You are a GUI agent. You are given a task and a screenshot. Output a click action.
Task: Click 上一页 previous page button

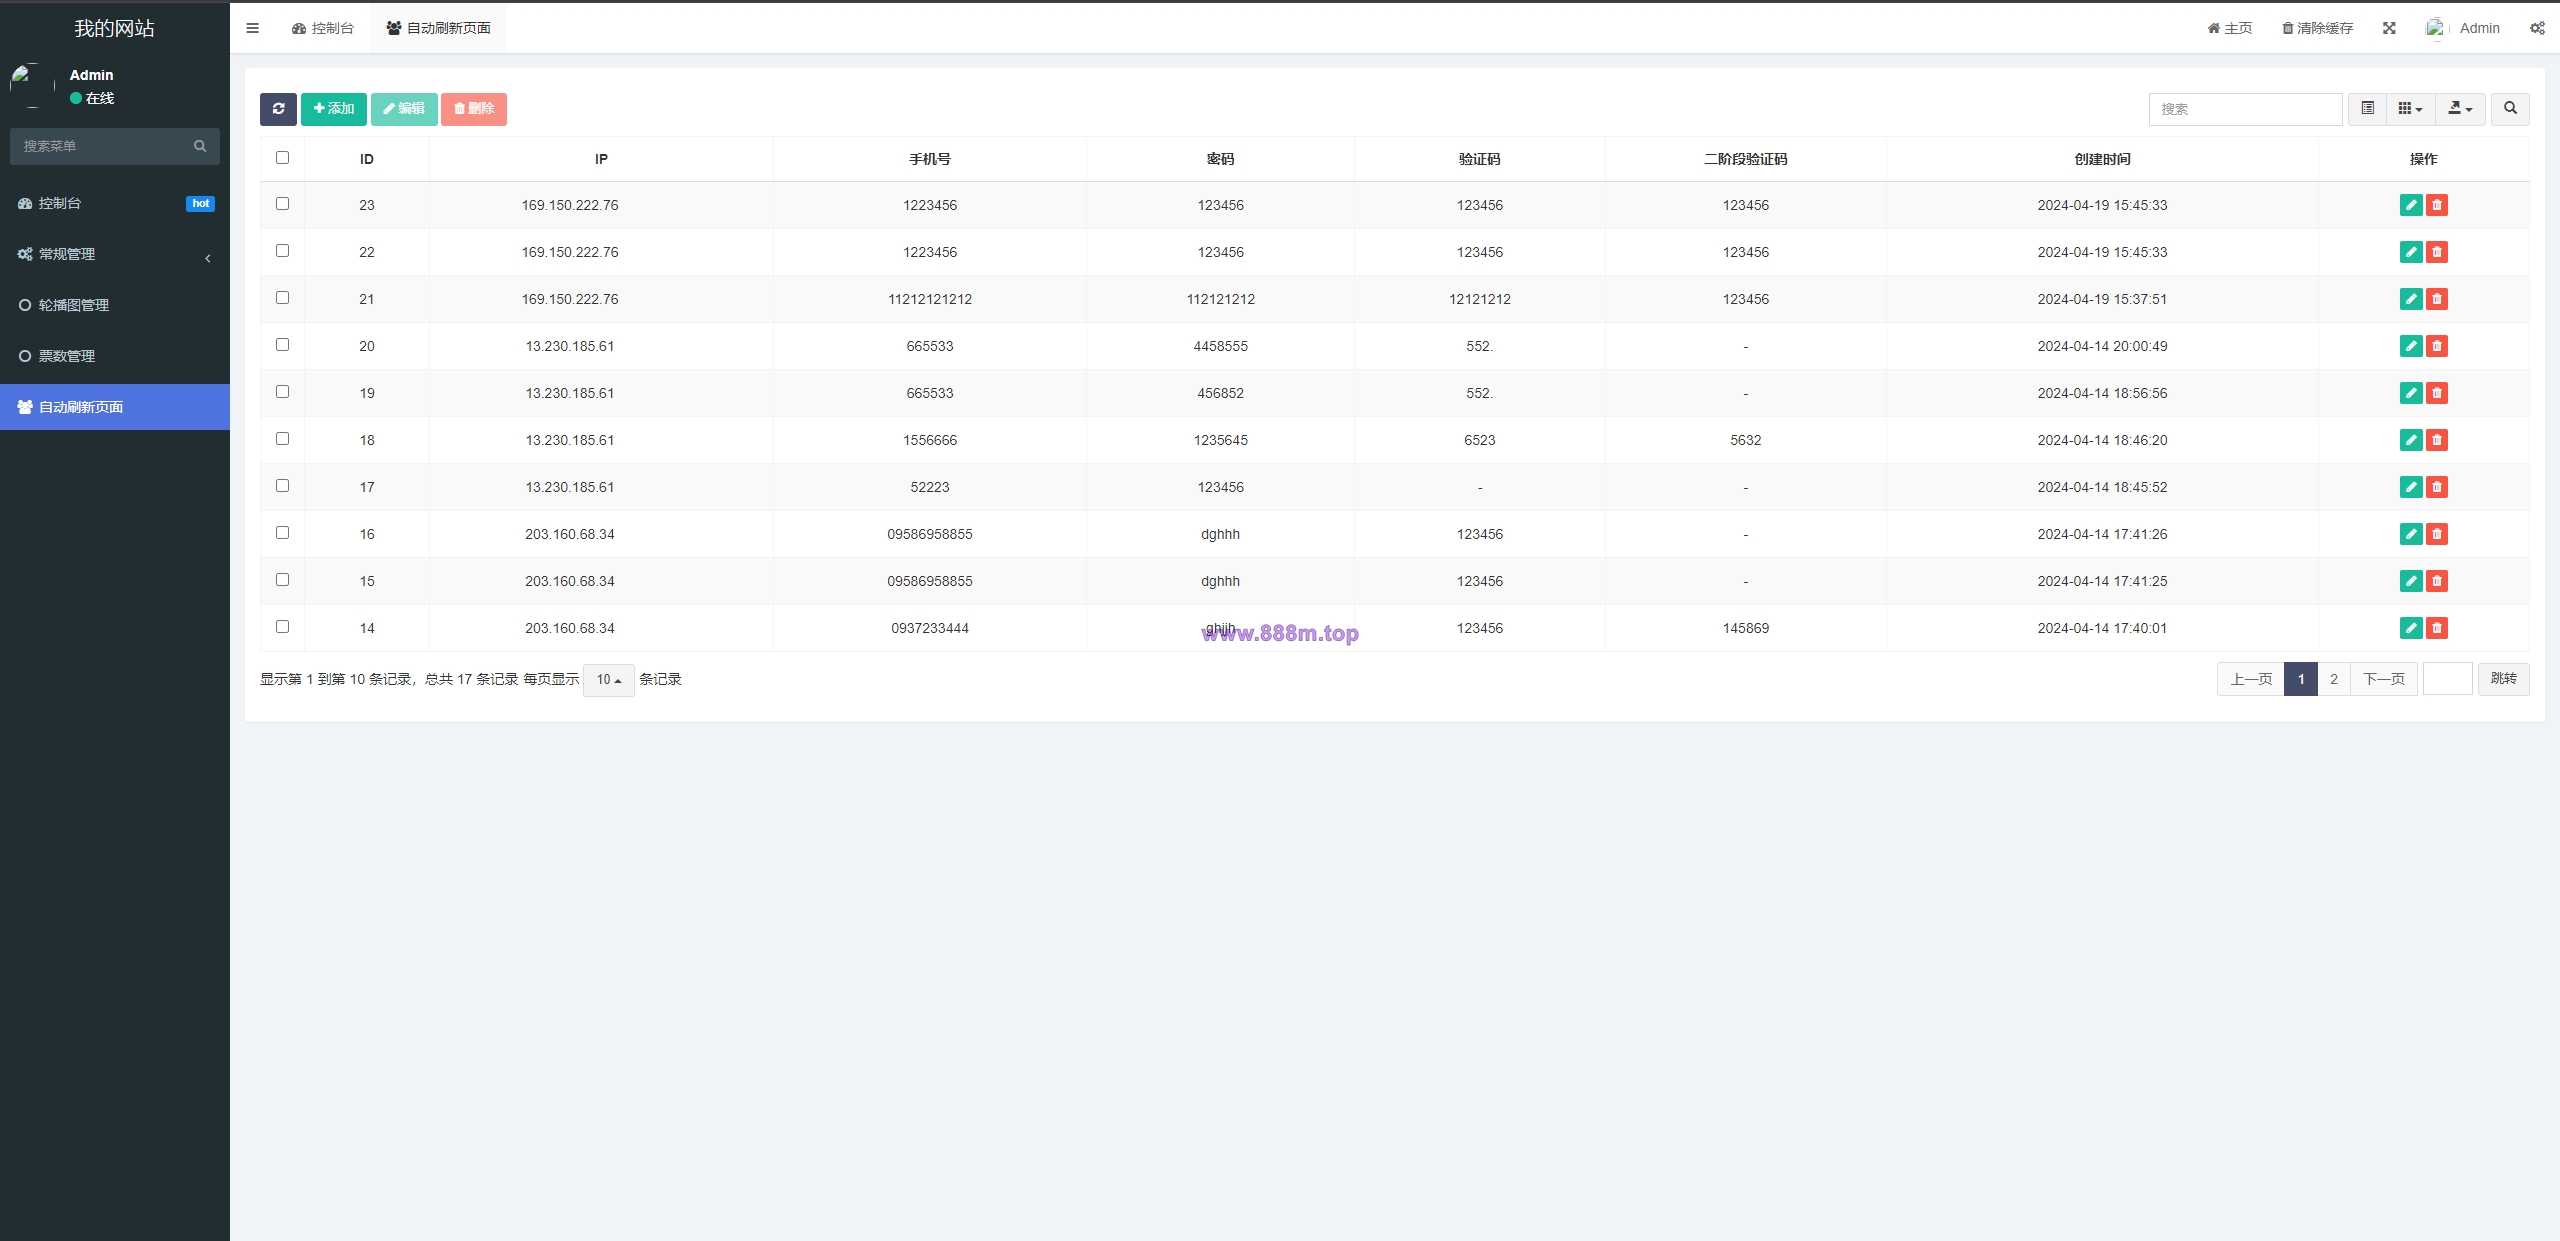(2251, 679)
